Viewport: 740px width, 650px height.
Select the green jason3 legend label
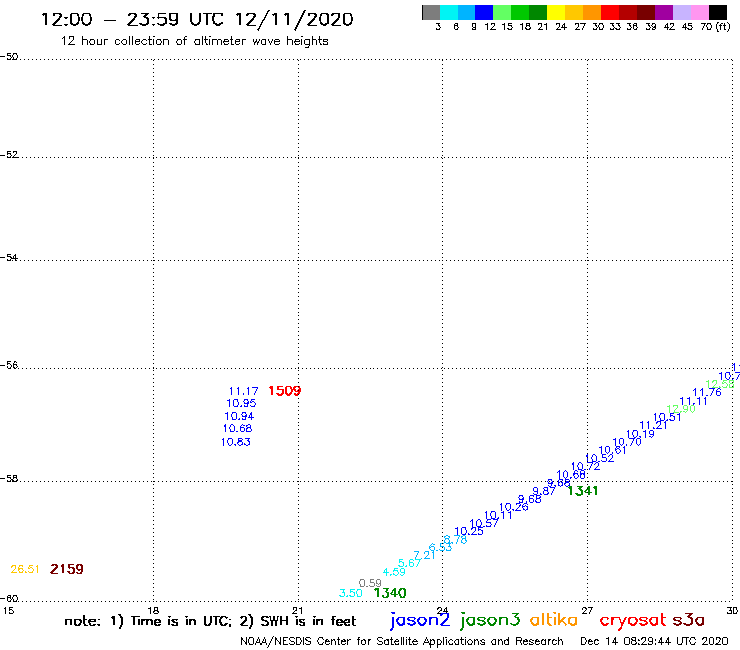490,621
